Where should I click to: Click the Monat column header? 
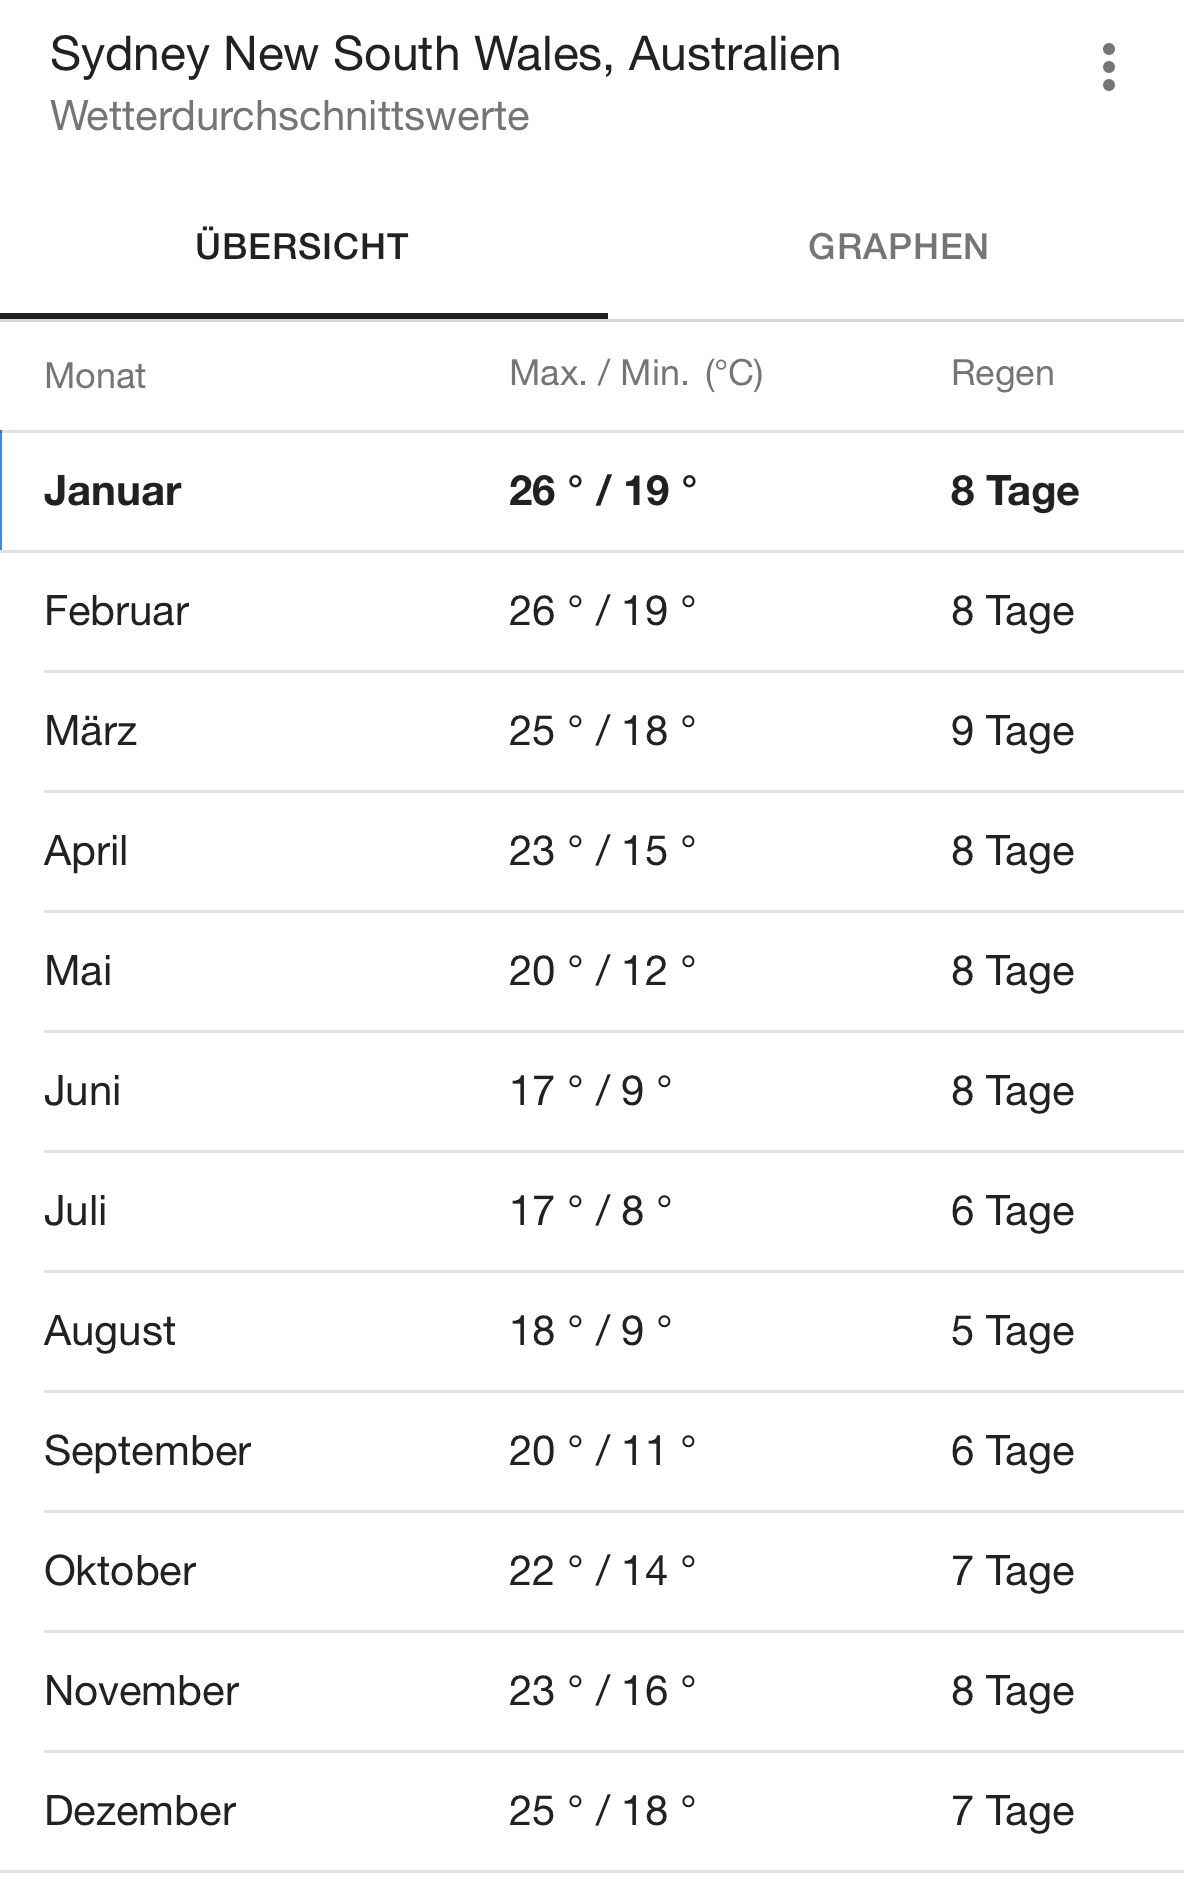pos(95,376)
